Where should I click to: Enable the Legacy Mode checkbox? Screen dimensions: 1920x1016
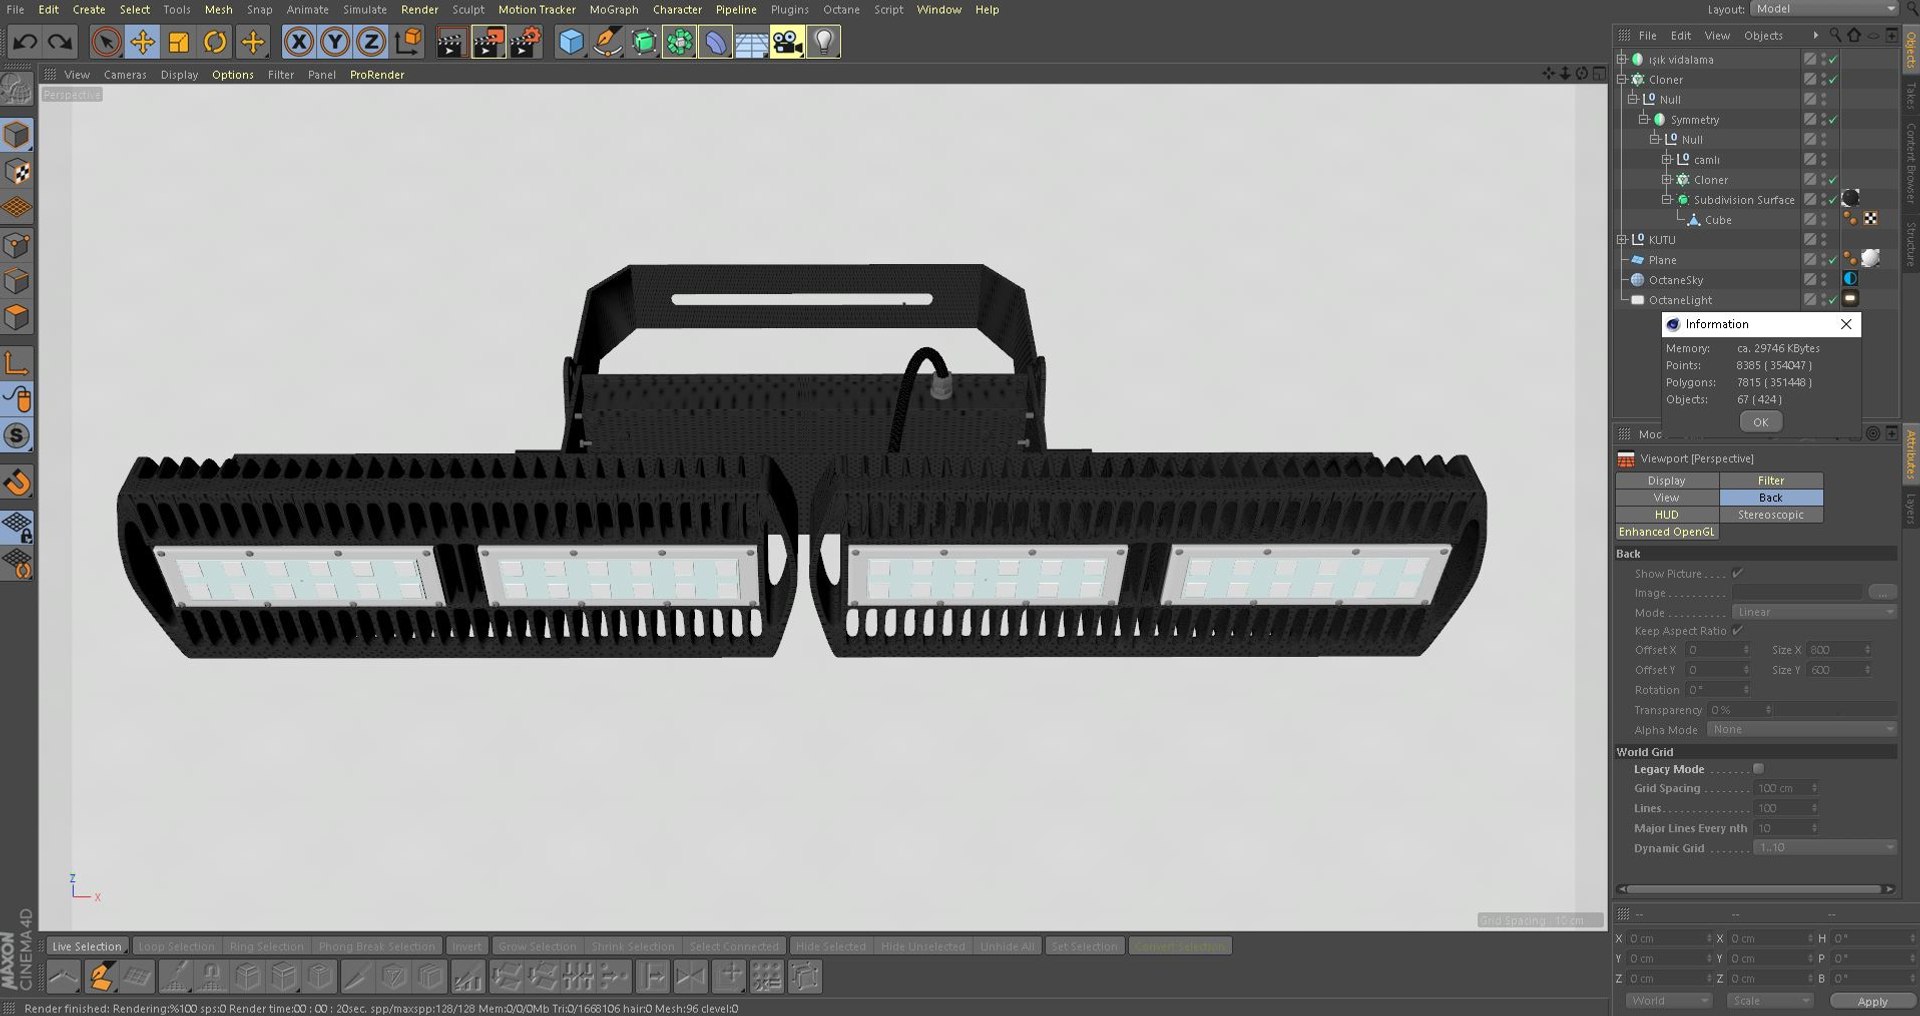click(x=1758, y=769)
